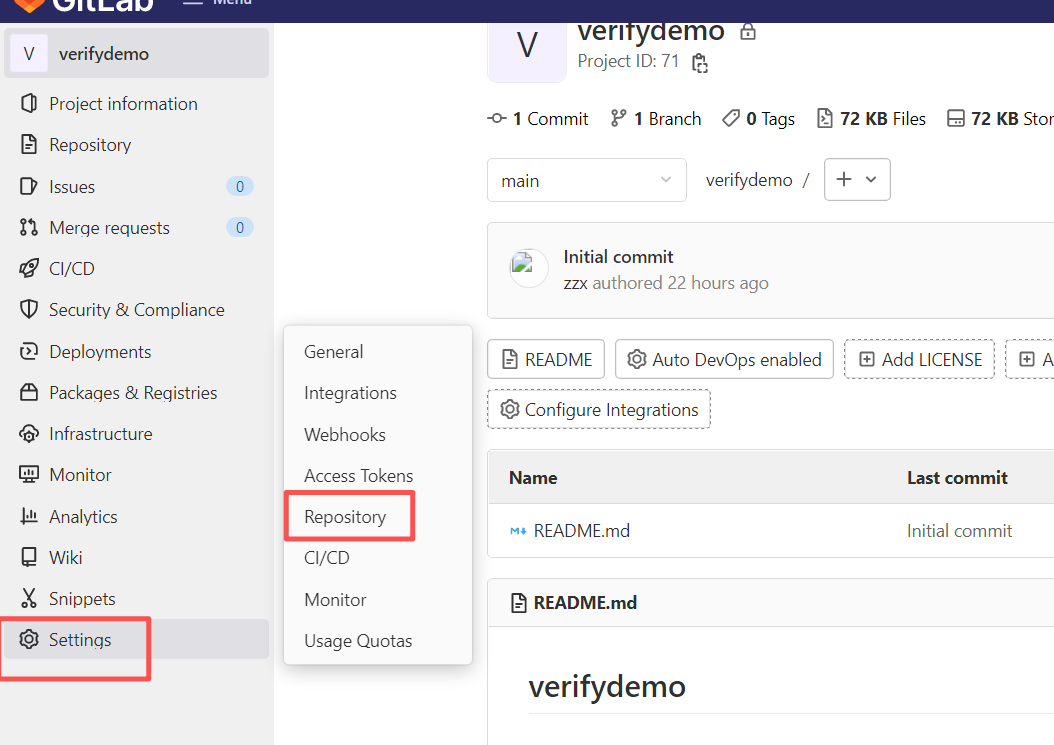The width and height of the screenshot is (1054, 745).
Task: Click the README button
Action: (546, 359)
